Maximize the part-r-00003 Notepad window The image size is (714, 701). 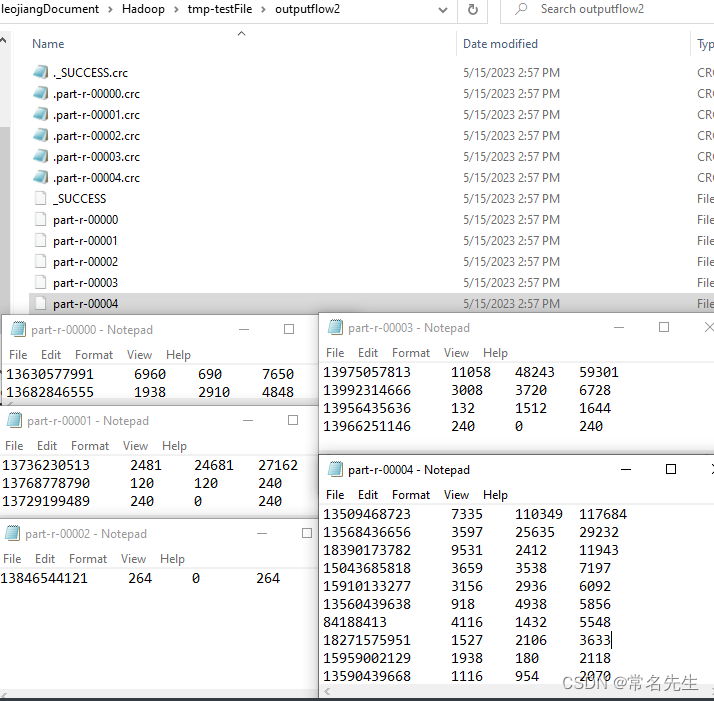point(664,327)
